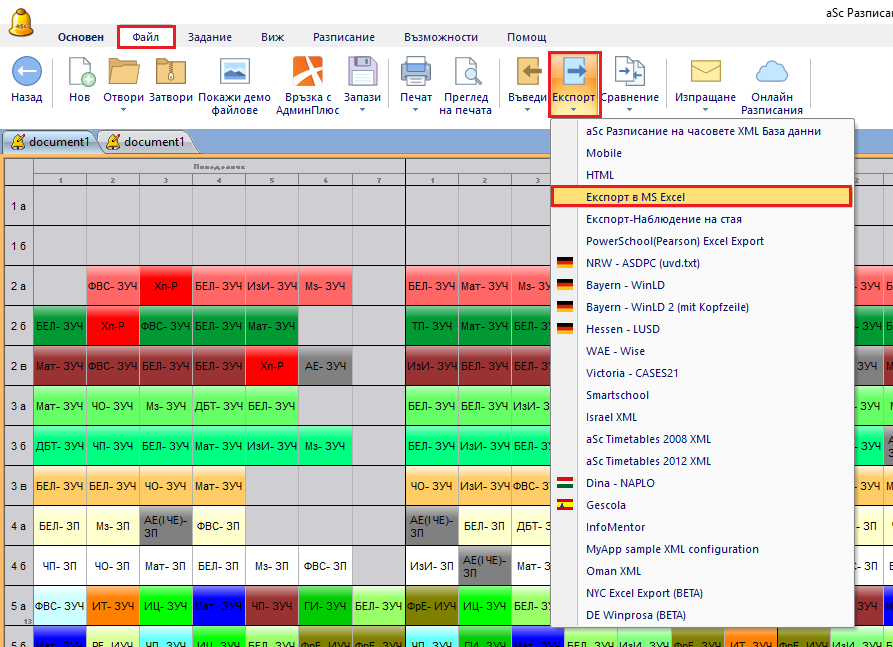Switch to the Разписание ribbon tab

tap(343, 37)
